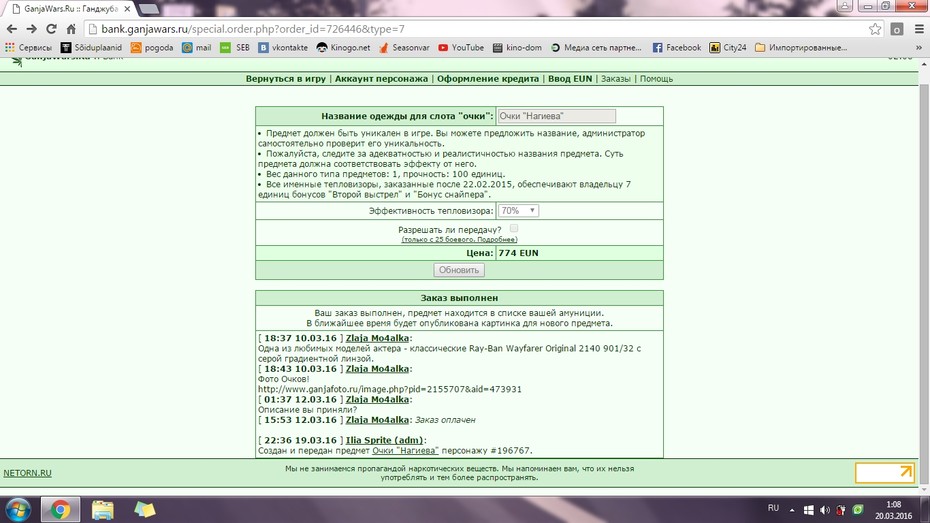Open Помощь menu link
This screenshot has height=523, width=930.
pos(656,78)
